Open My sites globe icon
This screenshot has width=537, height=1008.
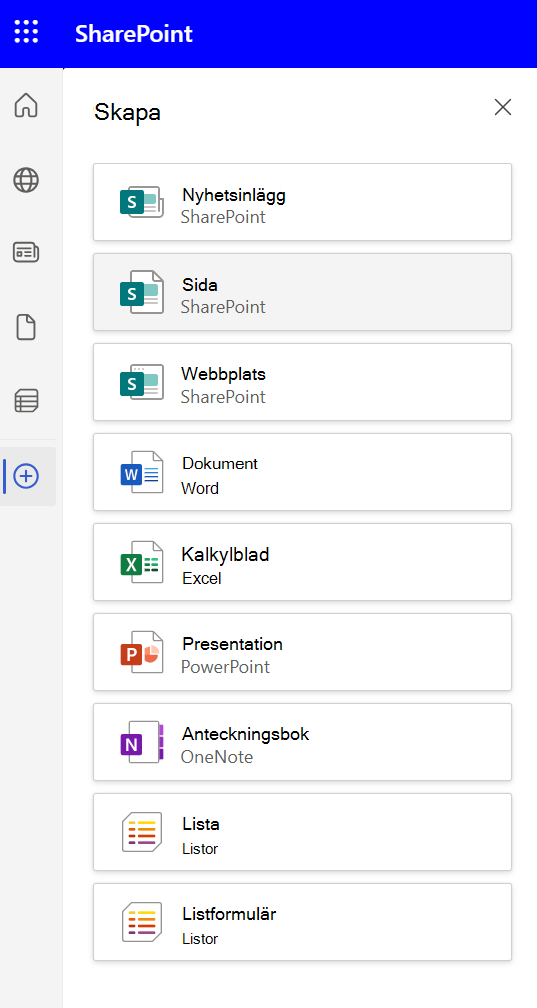(26, 180)
